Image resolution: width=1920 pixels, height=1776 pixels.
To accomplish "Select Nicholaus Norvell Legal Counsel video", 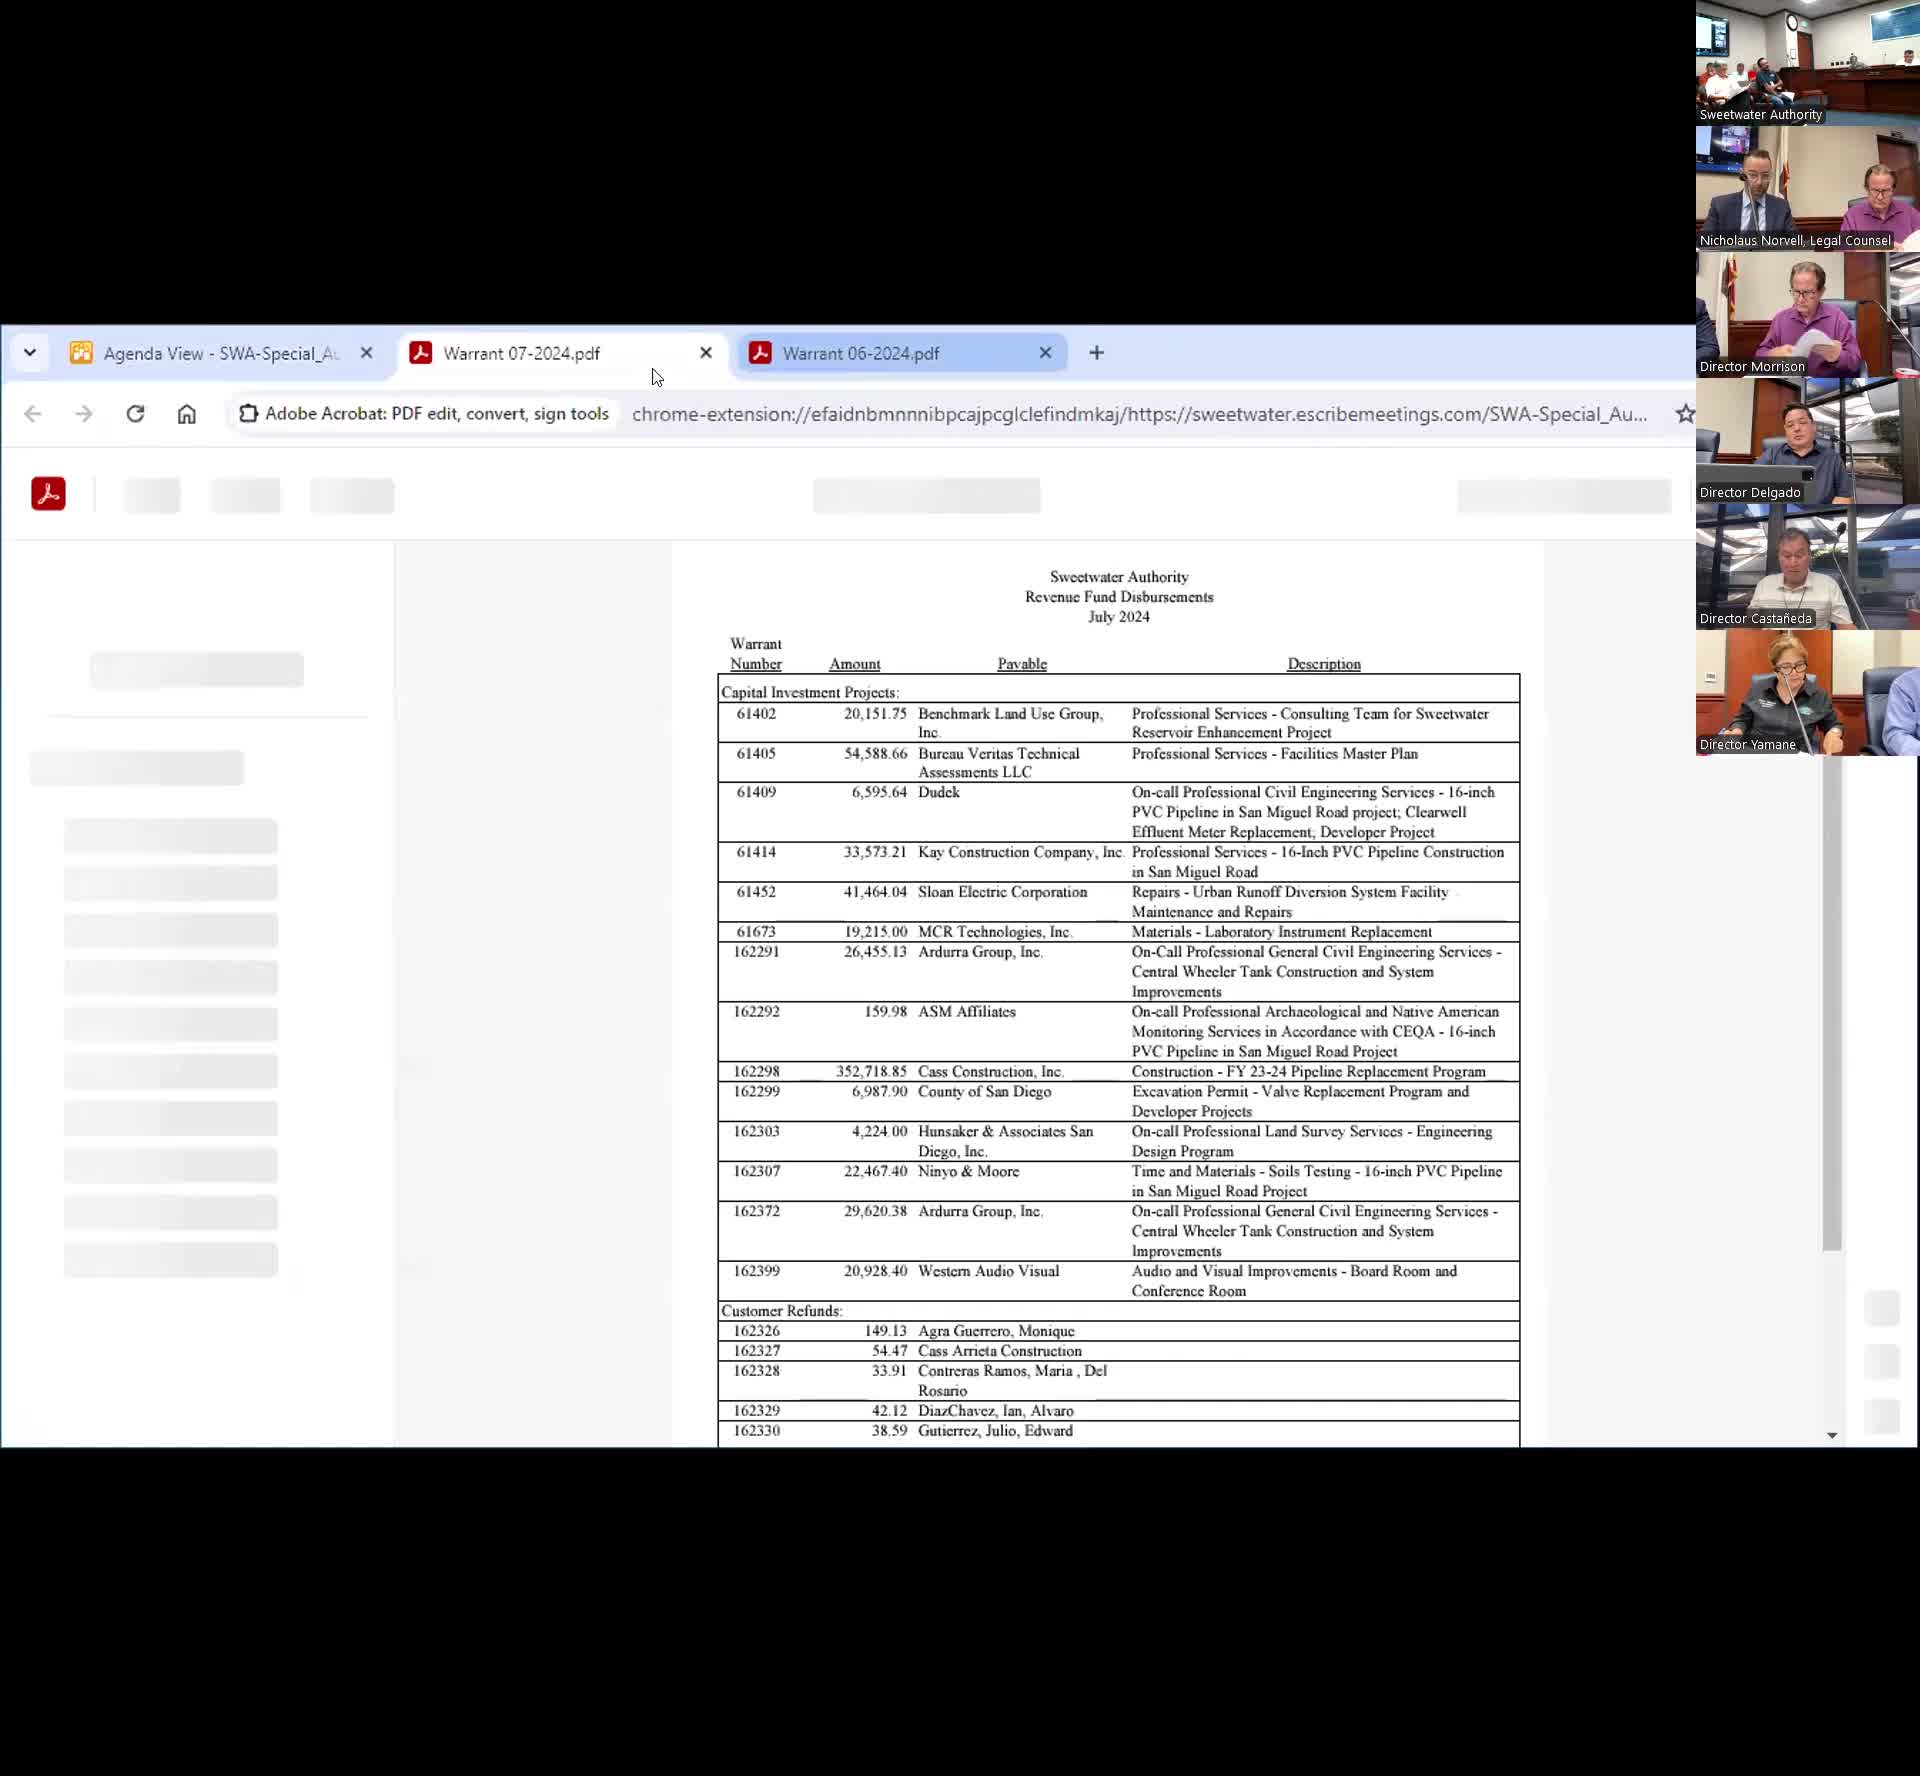I will 1807,188.
